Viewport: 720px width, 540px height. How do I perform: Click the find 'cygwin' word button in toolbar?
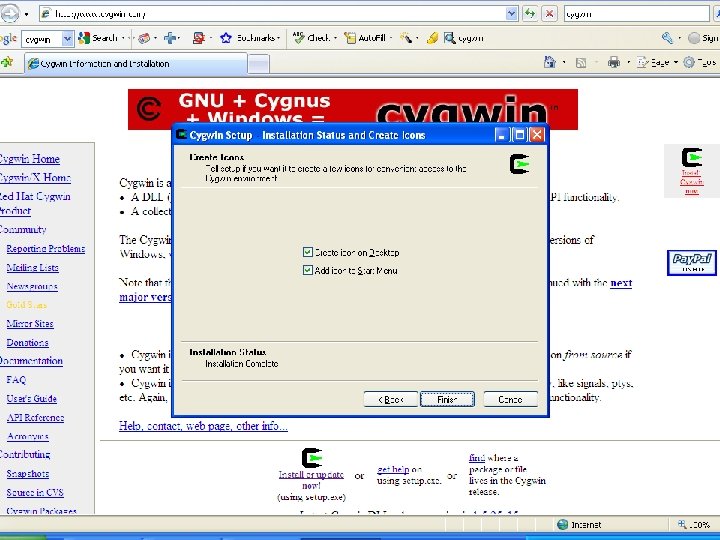click(x=464, y=38)
